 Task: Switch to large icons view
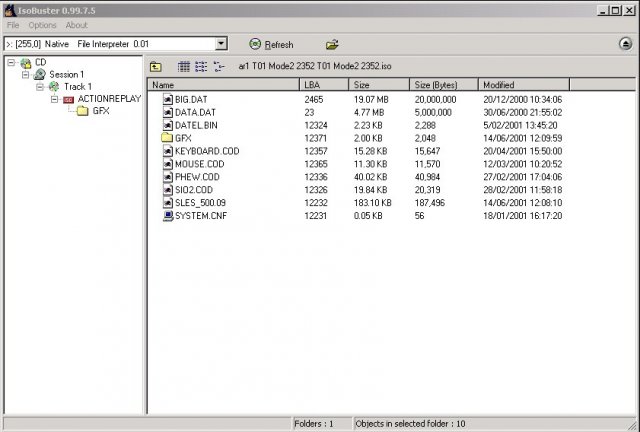pyautogui.click(x=184, y=66)
